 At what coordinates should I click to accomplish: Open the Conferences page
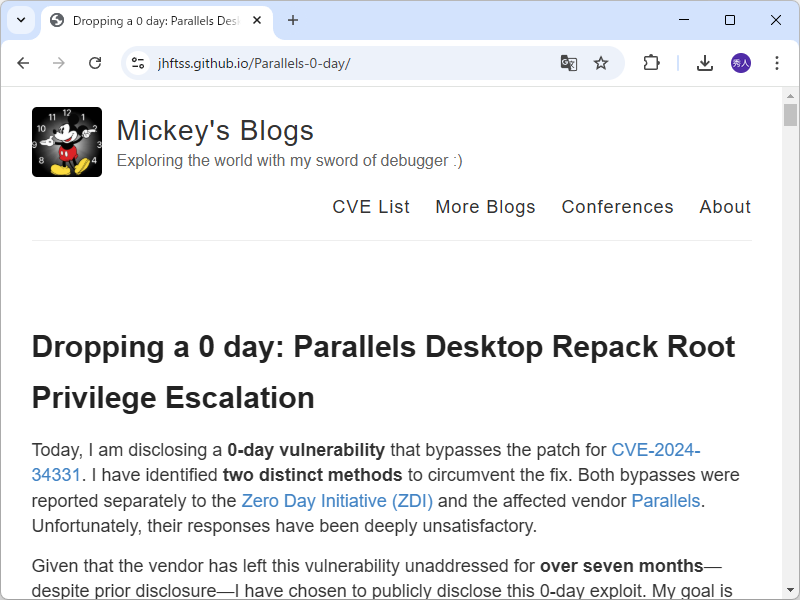tap(617, 207)
